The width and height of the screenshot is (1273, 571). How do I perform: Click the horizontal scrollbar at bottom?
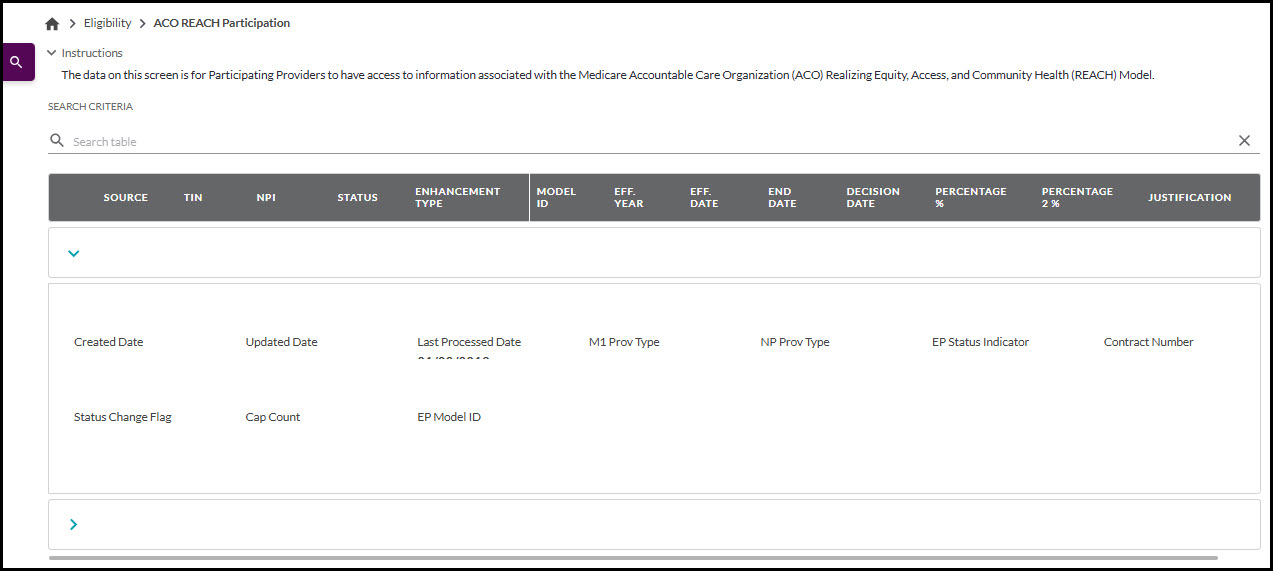(x=632, y=557)
